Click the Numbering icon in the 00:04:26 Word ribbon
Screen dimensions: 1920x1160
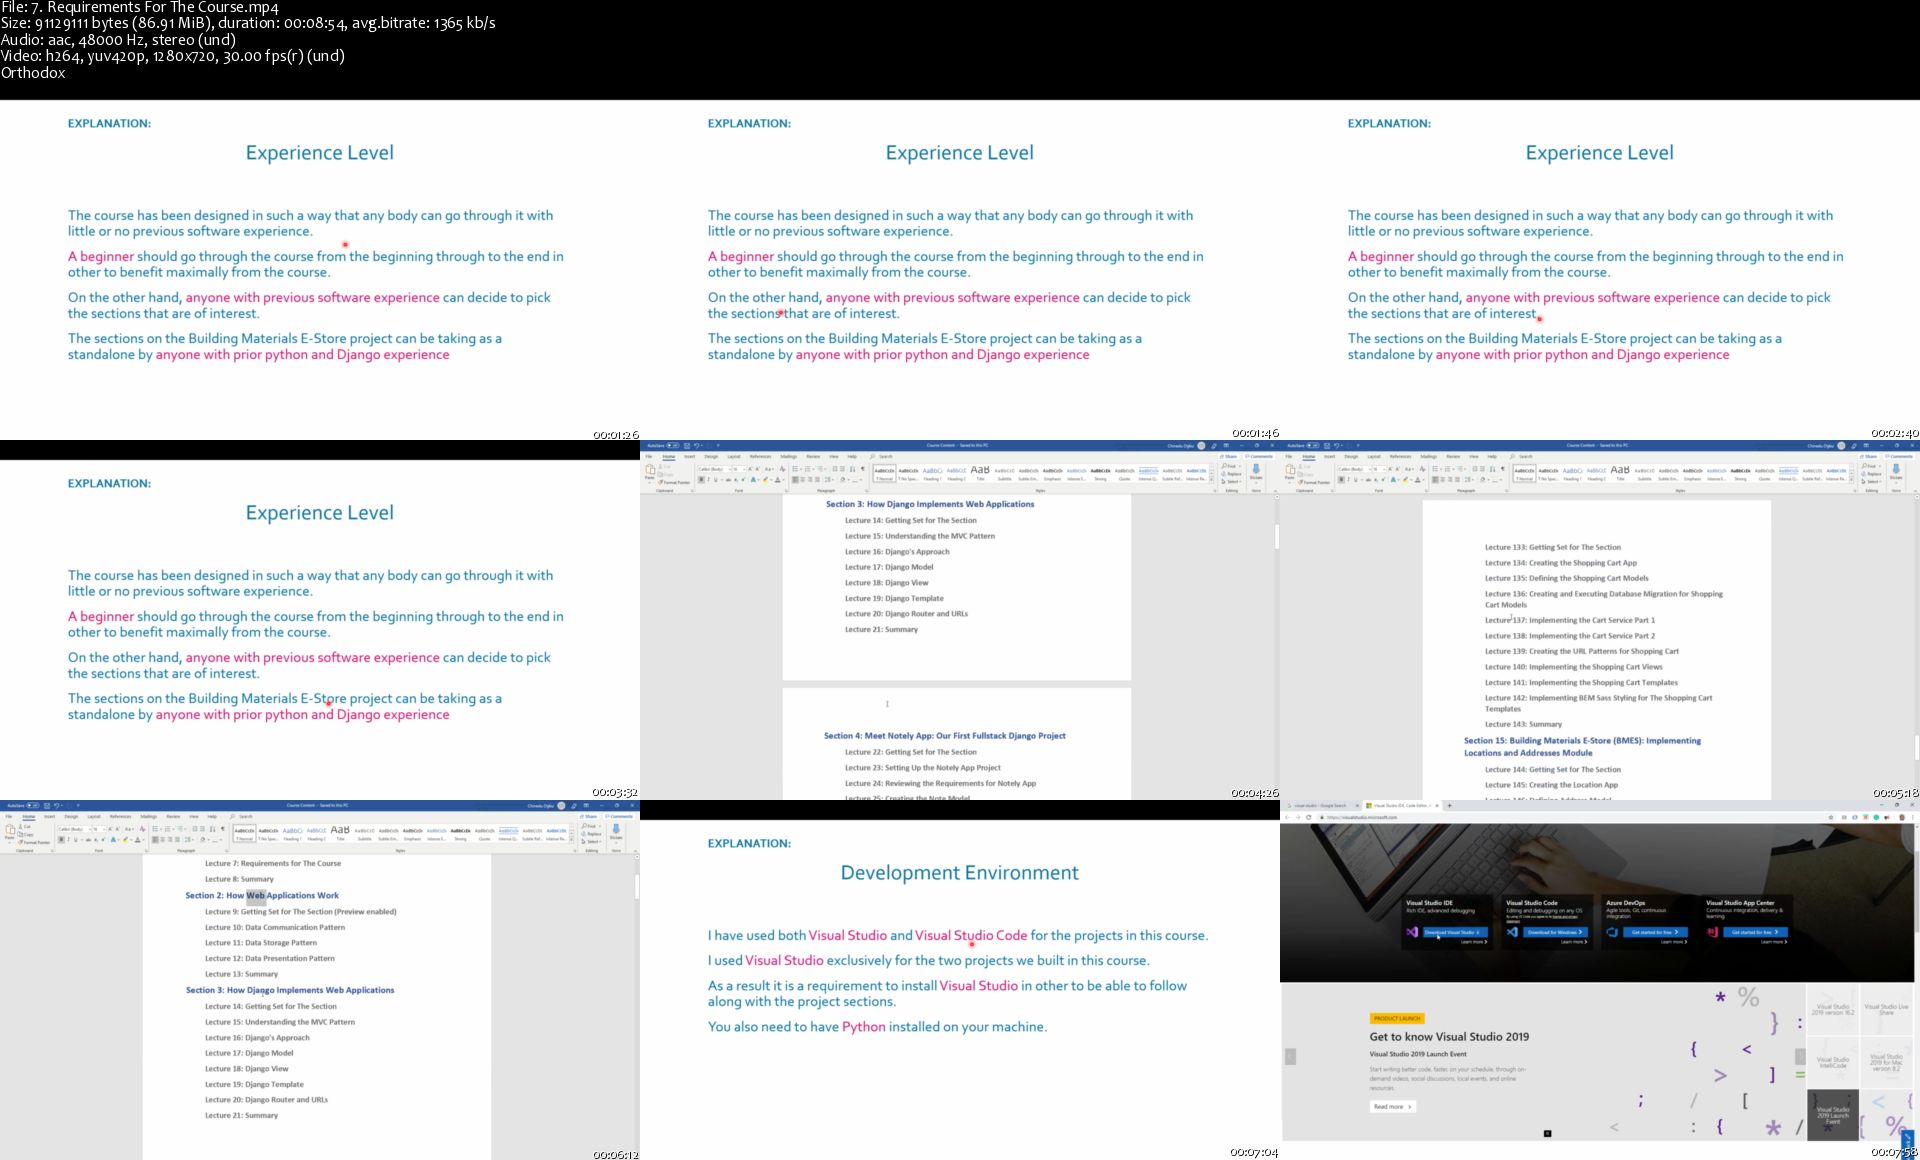(x=807, y=469)
